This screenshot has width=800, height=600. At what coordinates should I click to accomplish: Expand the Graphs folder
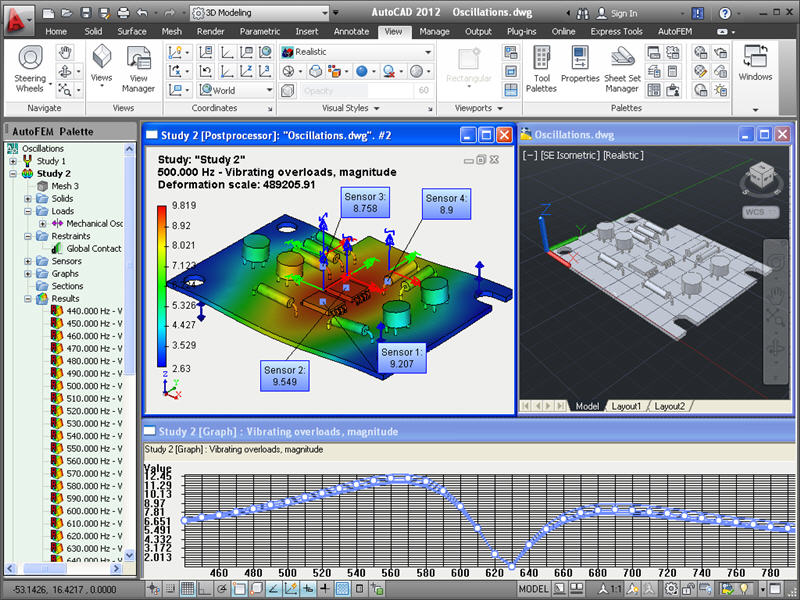coord(28,274)
